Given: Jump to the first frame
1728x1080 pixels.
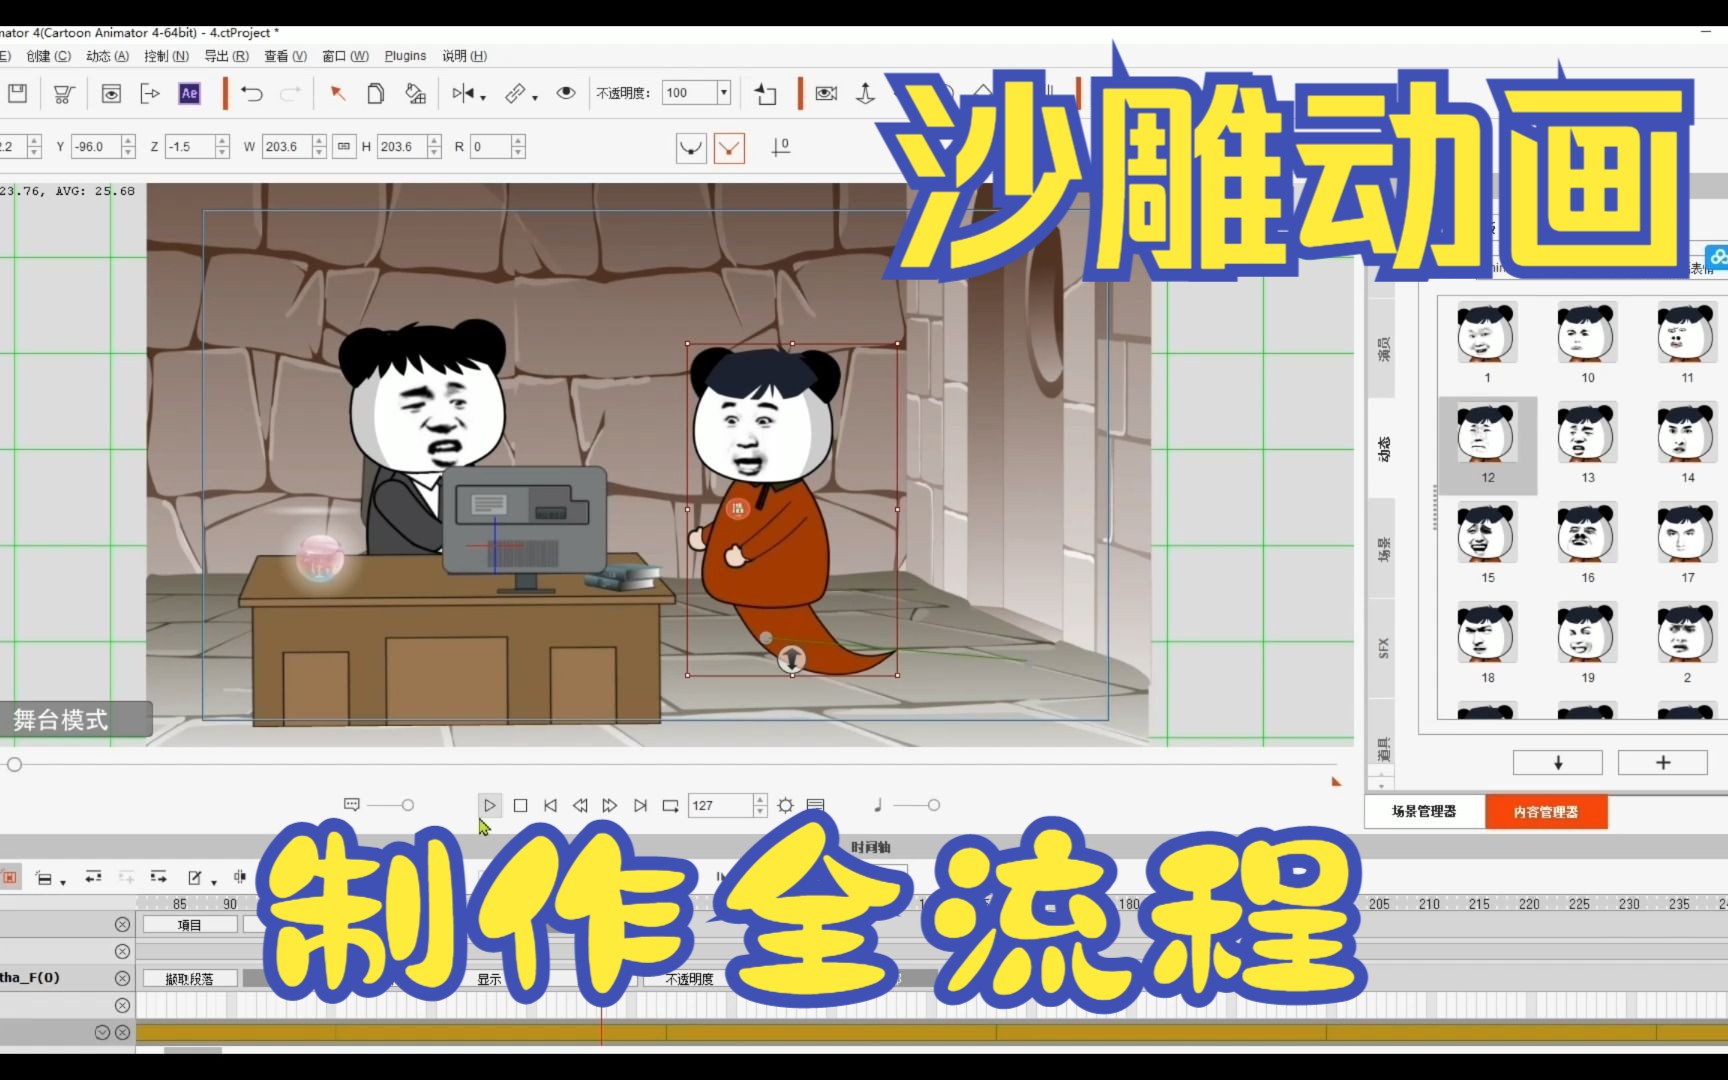Looking at the screenshot, I should 550,805.
